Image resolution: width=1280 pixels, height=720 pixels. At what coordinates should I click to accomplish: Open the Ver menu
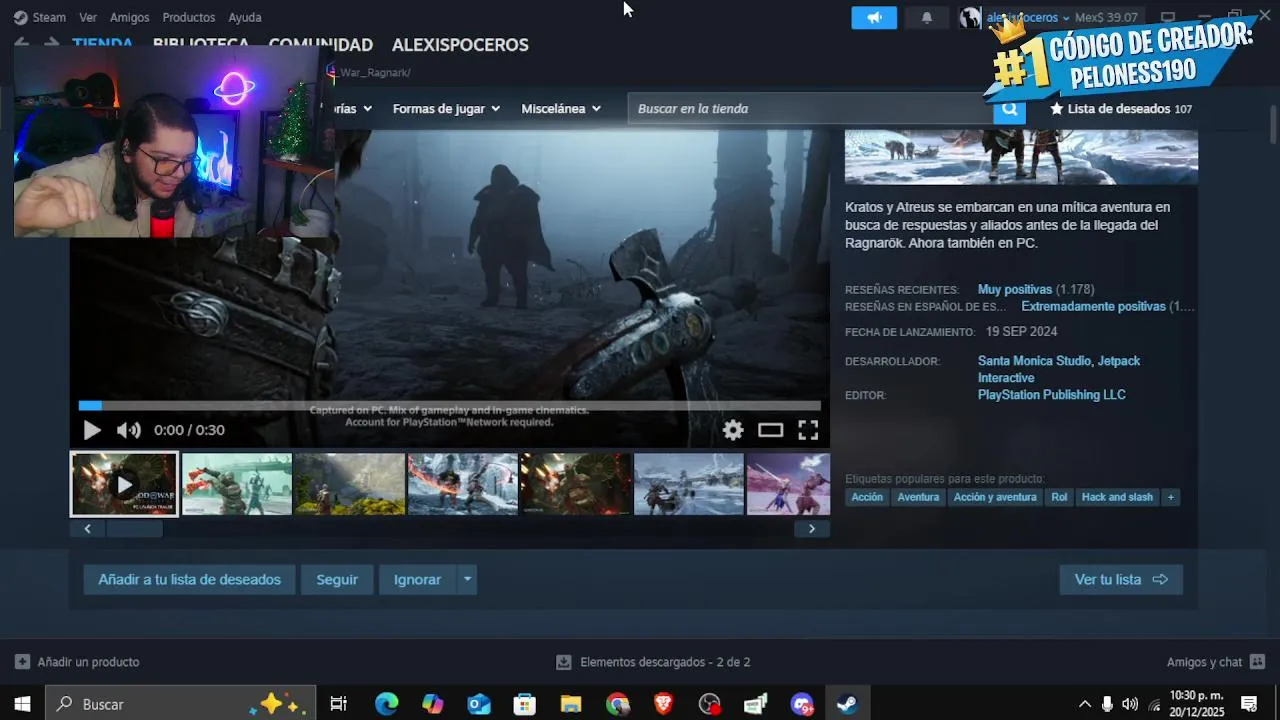click(88, 17)
